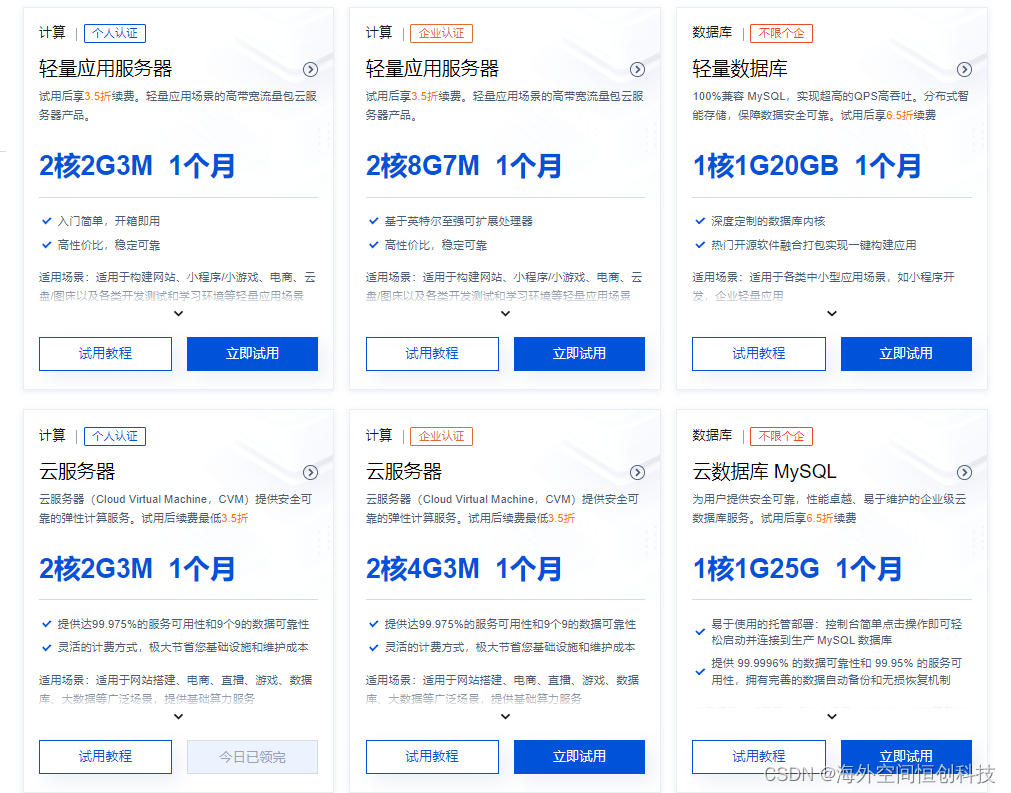Viewport: 1011px width, 793px height.
Task: Select the '2核8G7M 1个月' spec text
Action: (464, 166)
